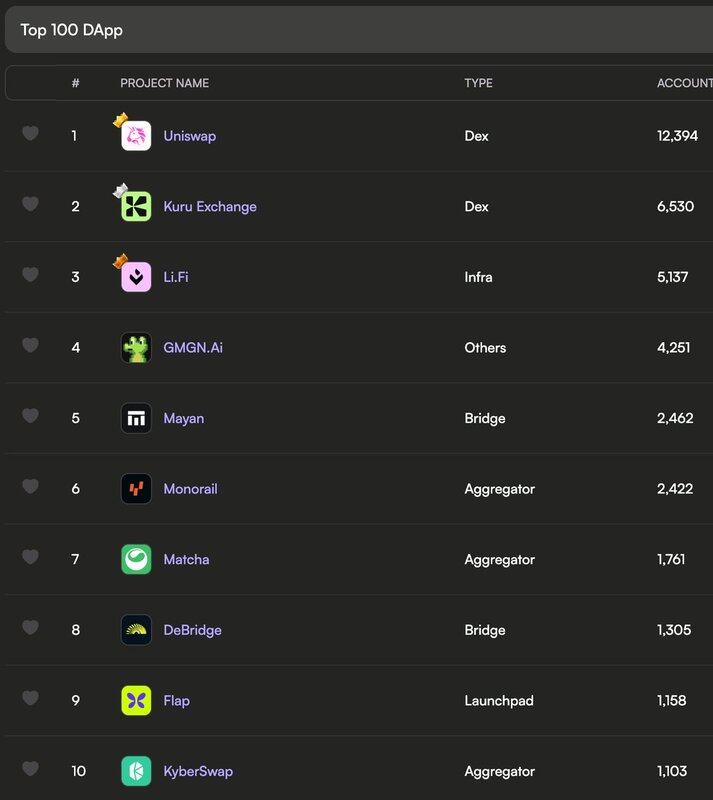Favorite Flap using its heart icon
713x800 pixels.
coord(30,698)
